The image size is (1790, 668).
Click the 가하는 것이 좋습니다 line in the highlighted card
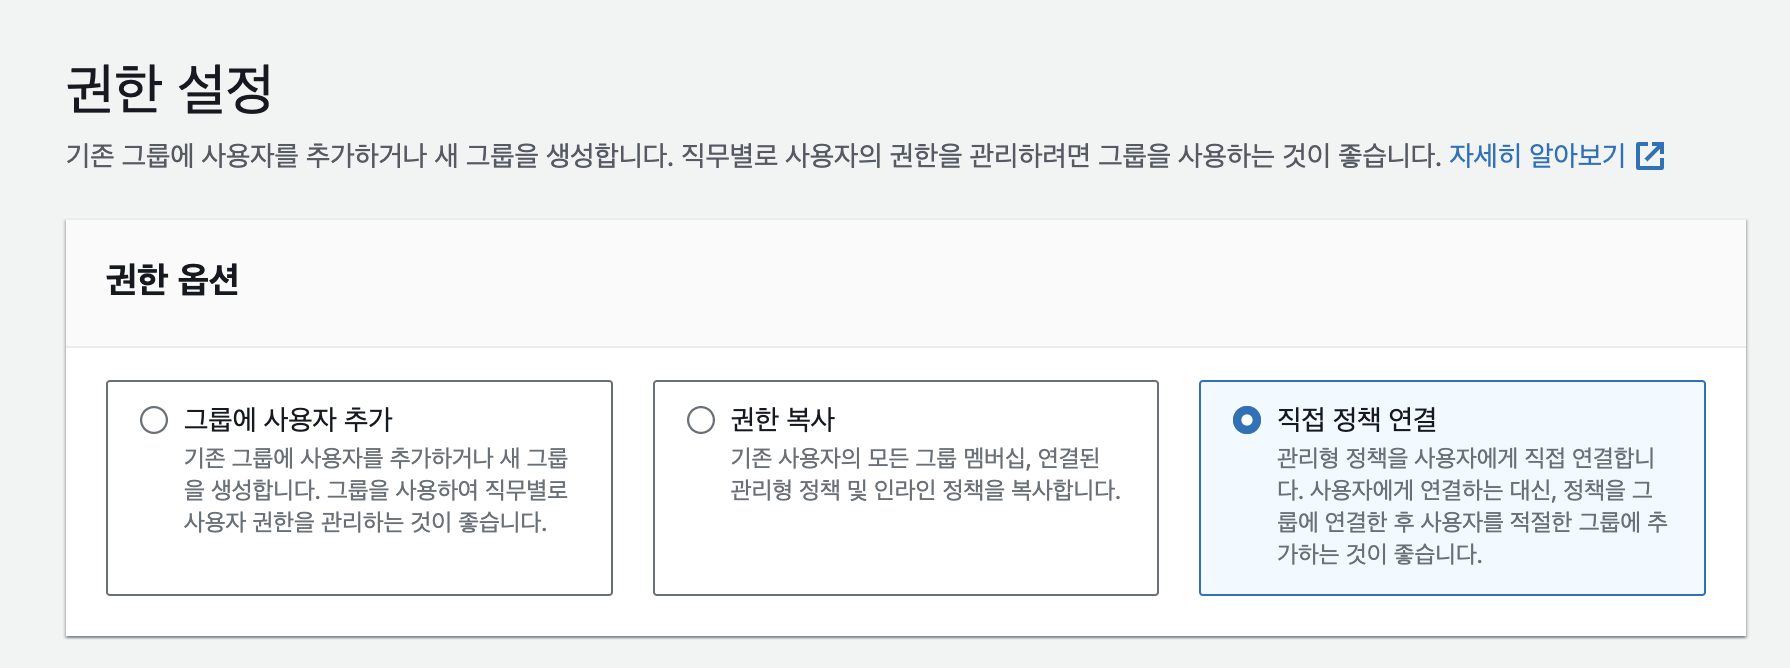point(1379,554)
